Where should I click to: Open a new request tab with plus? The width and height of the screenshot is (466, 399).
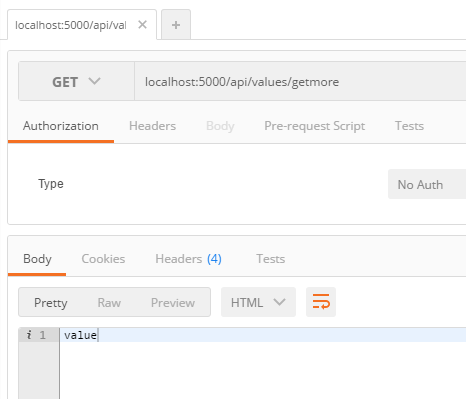point(176,25)
